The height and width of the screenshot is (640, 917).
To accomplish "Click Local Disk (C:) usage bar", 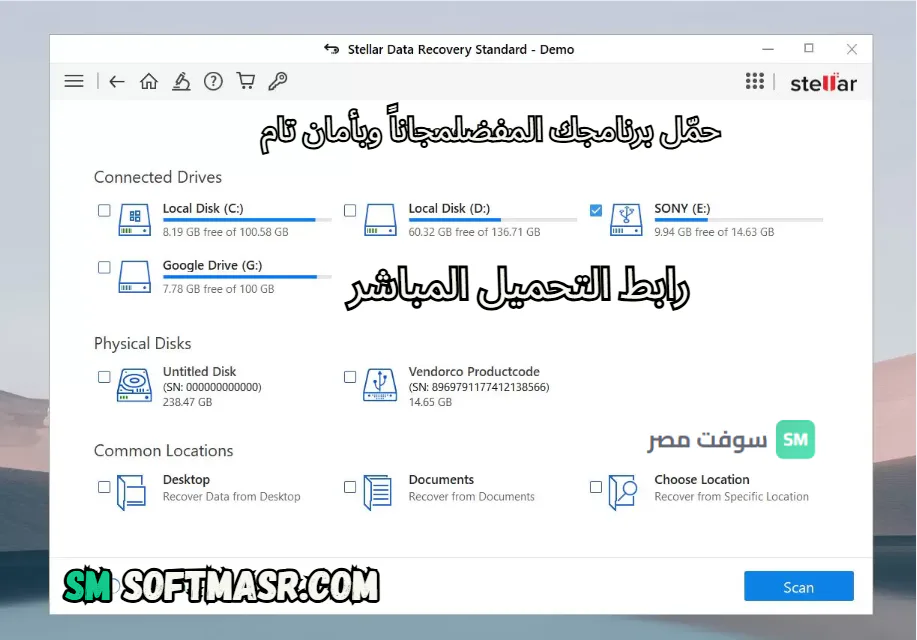I will click(x=247, y=220).
